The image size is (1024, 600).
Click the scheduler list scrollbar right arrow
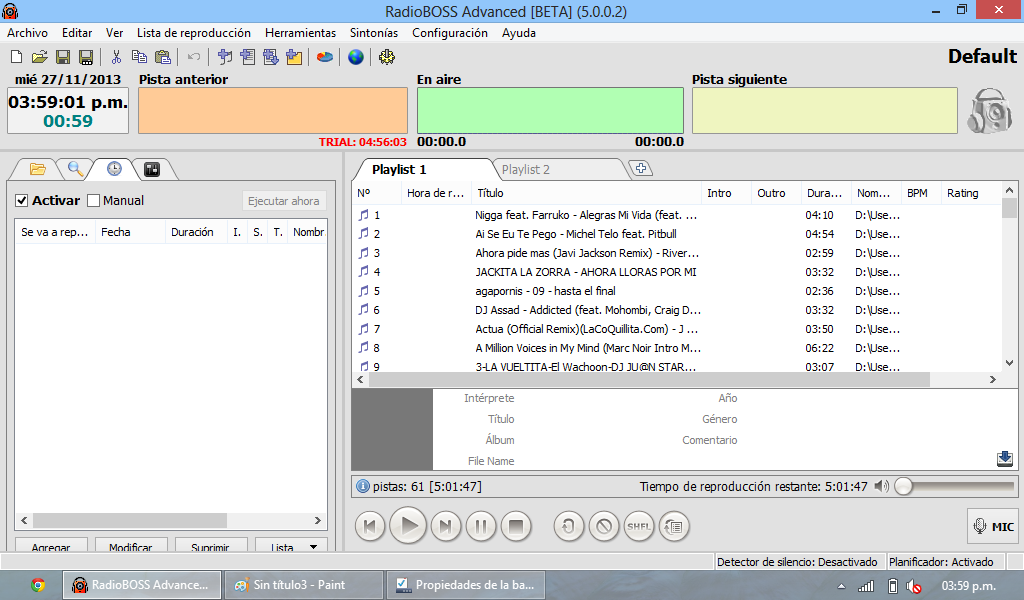tap(318, 520)
